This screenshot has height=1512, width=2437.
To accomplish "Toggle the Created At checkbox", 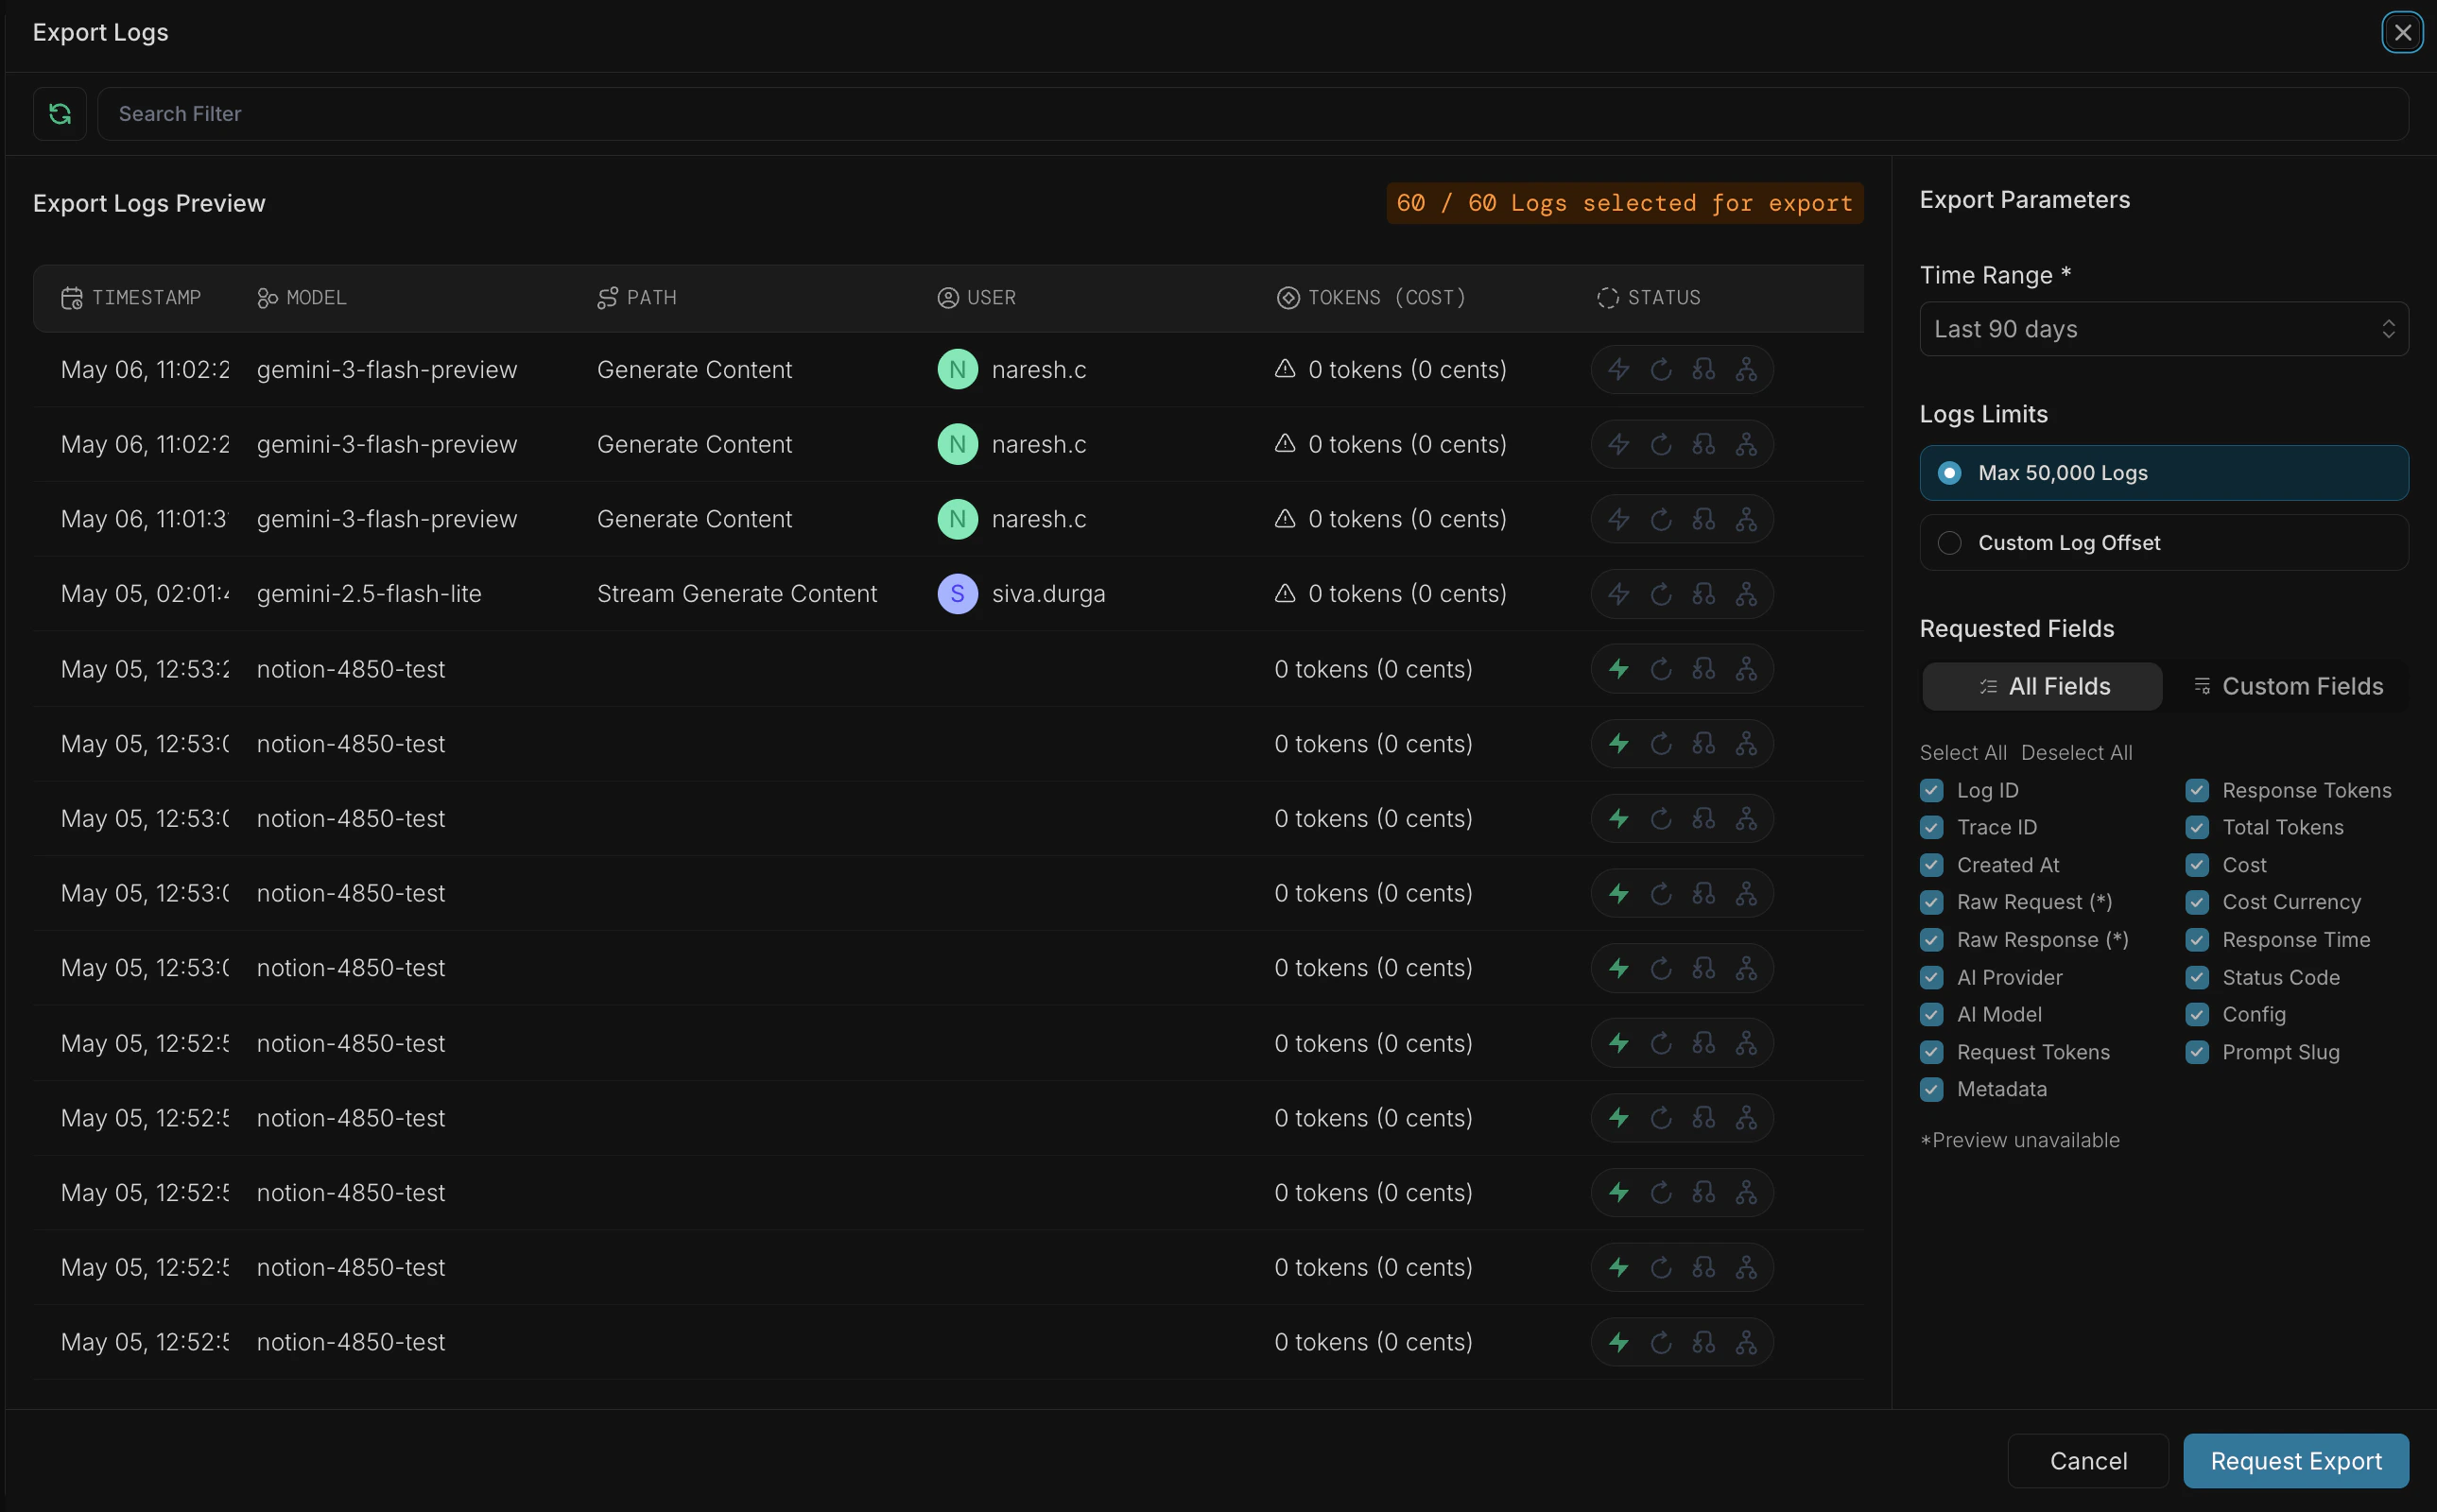I will pyautogui.click(x=1932, y=865).
